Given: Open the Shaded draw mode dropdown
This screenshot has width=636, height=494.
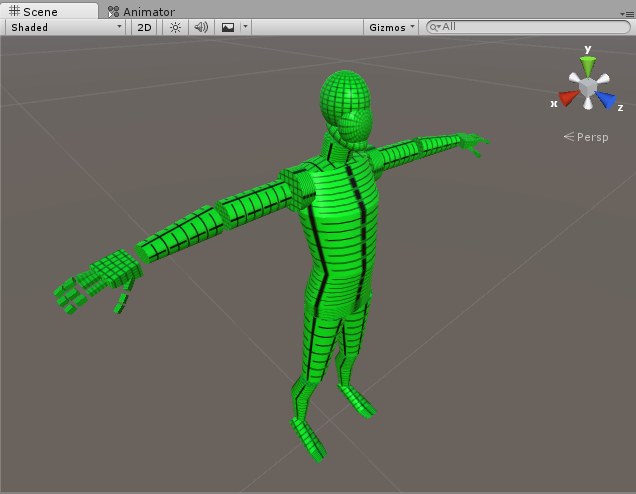Looking at the screenshot, I should [66, 27].
